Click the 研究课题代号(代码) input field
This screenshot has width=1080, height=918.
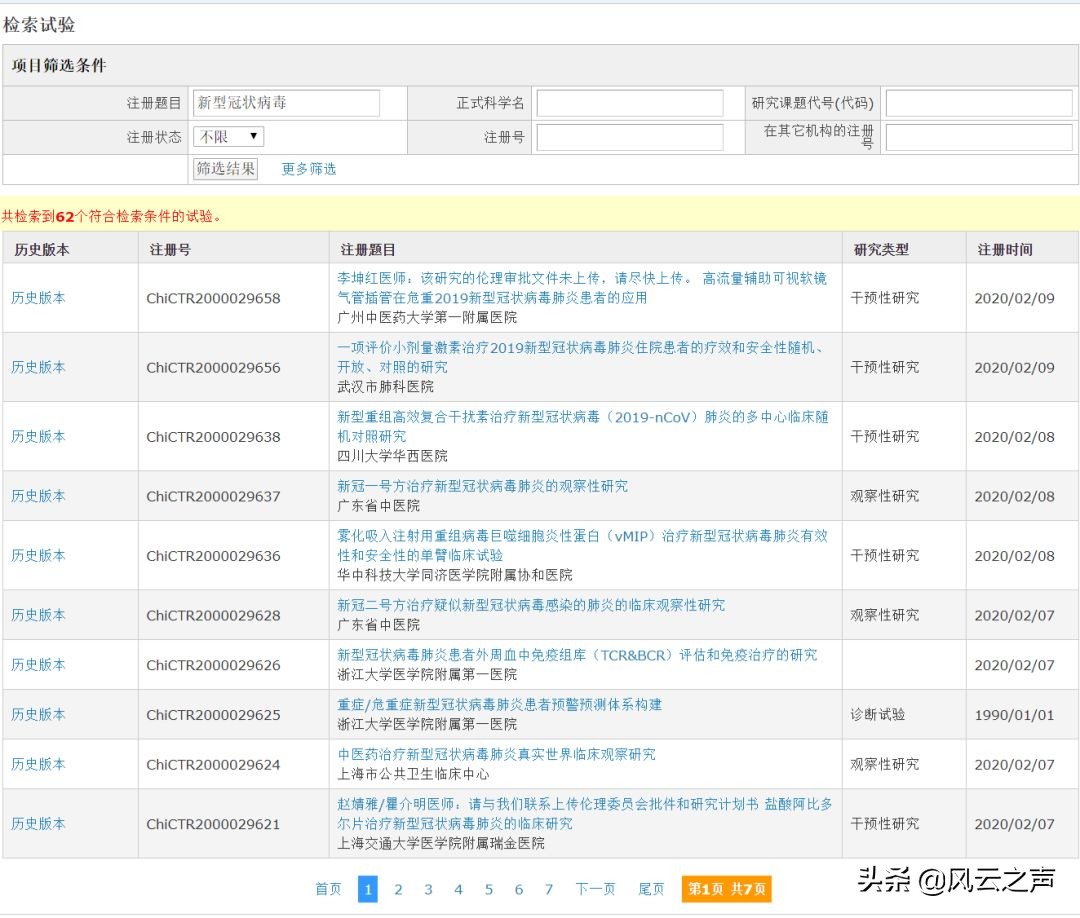[x=977, y=102]
